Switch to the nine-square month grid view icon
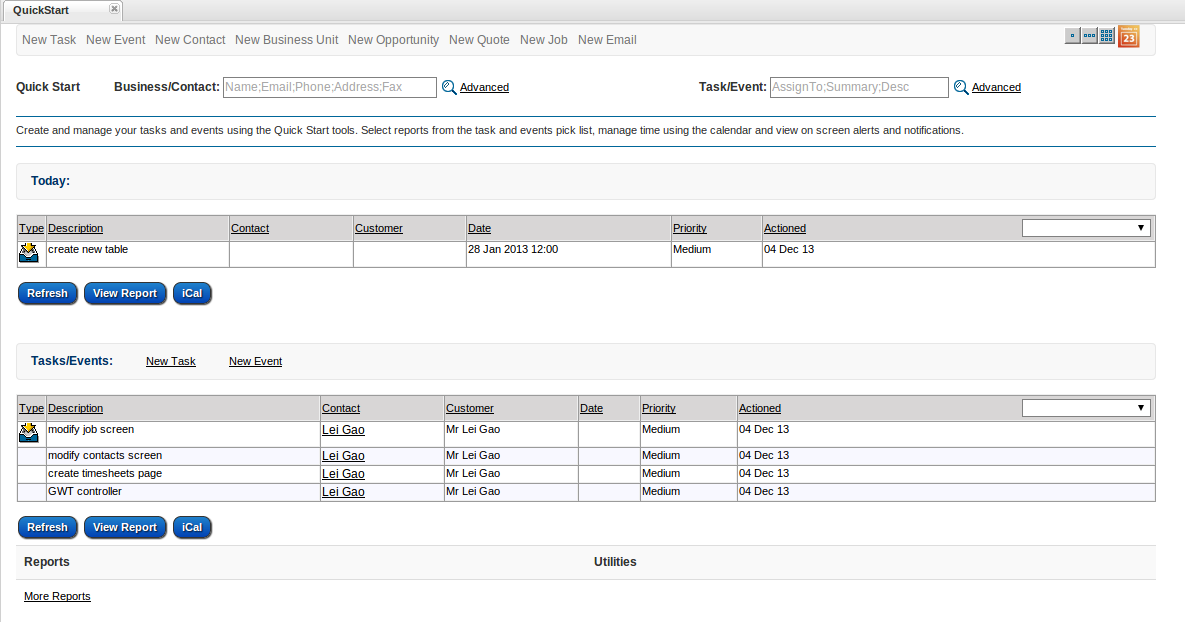Screen dimensions: 1185x622 click(x=1106, y=36)
